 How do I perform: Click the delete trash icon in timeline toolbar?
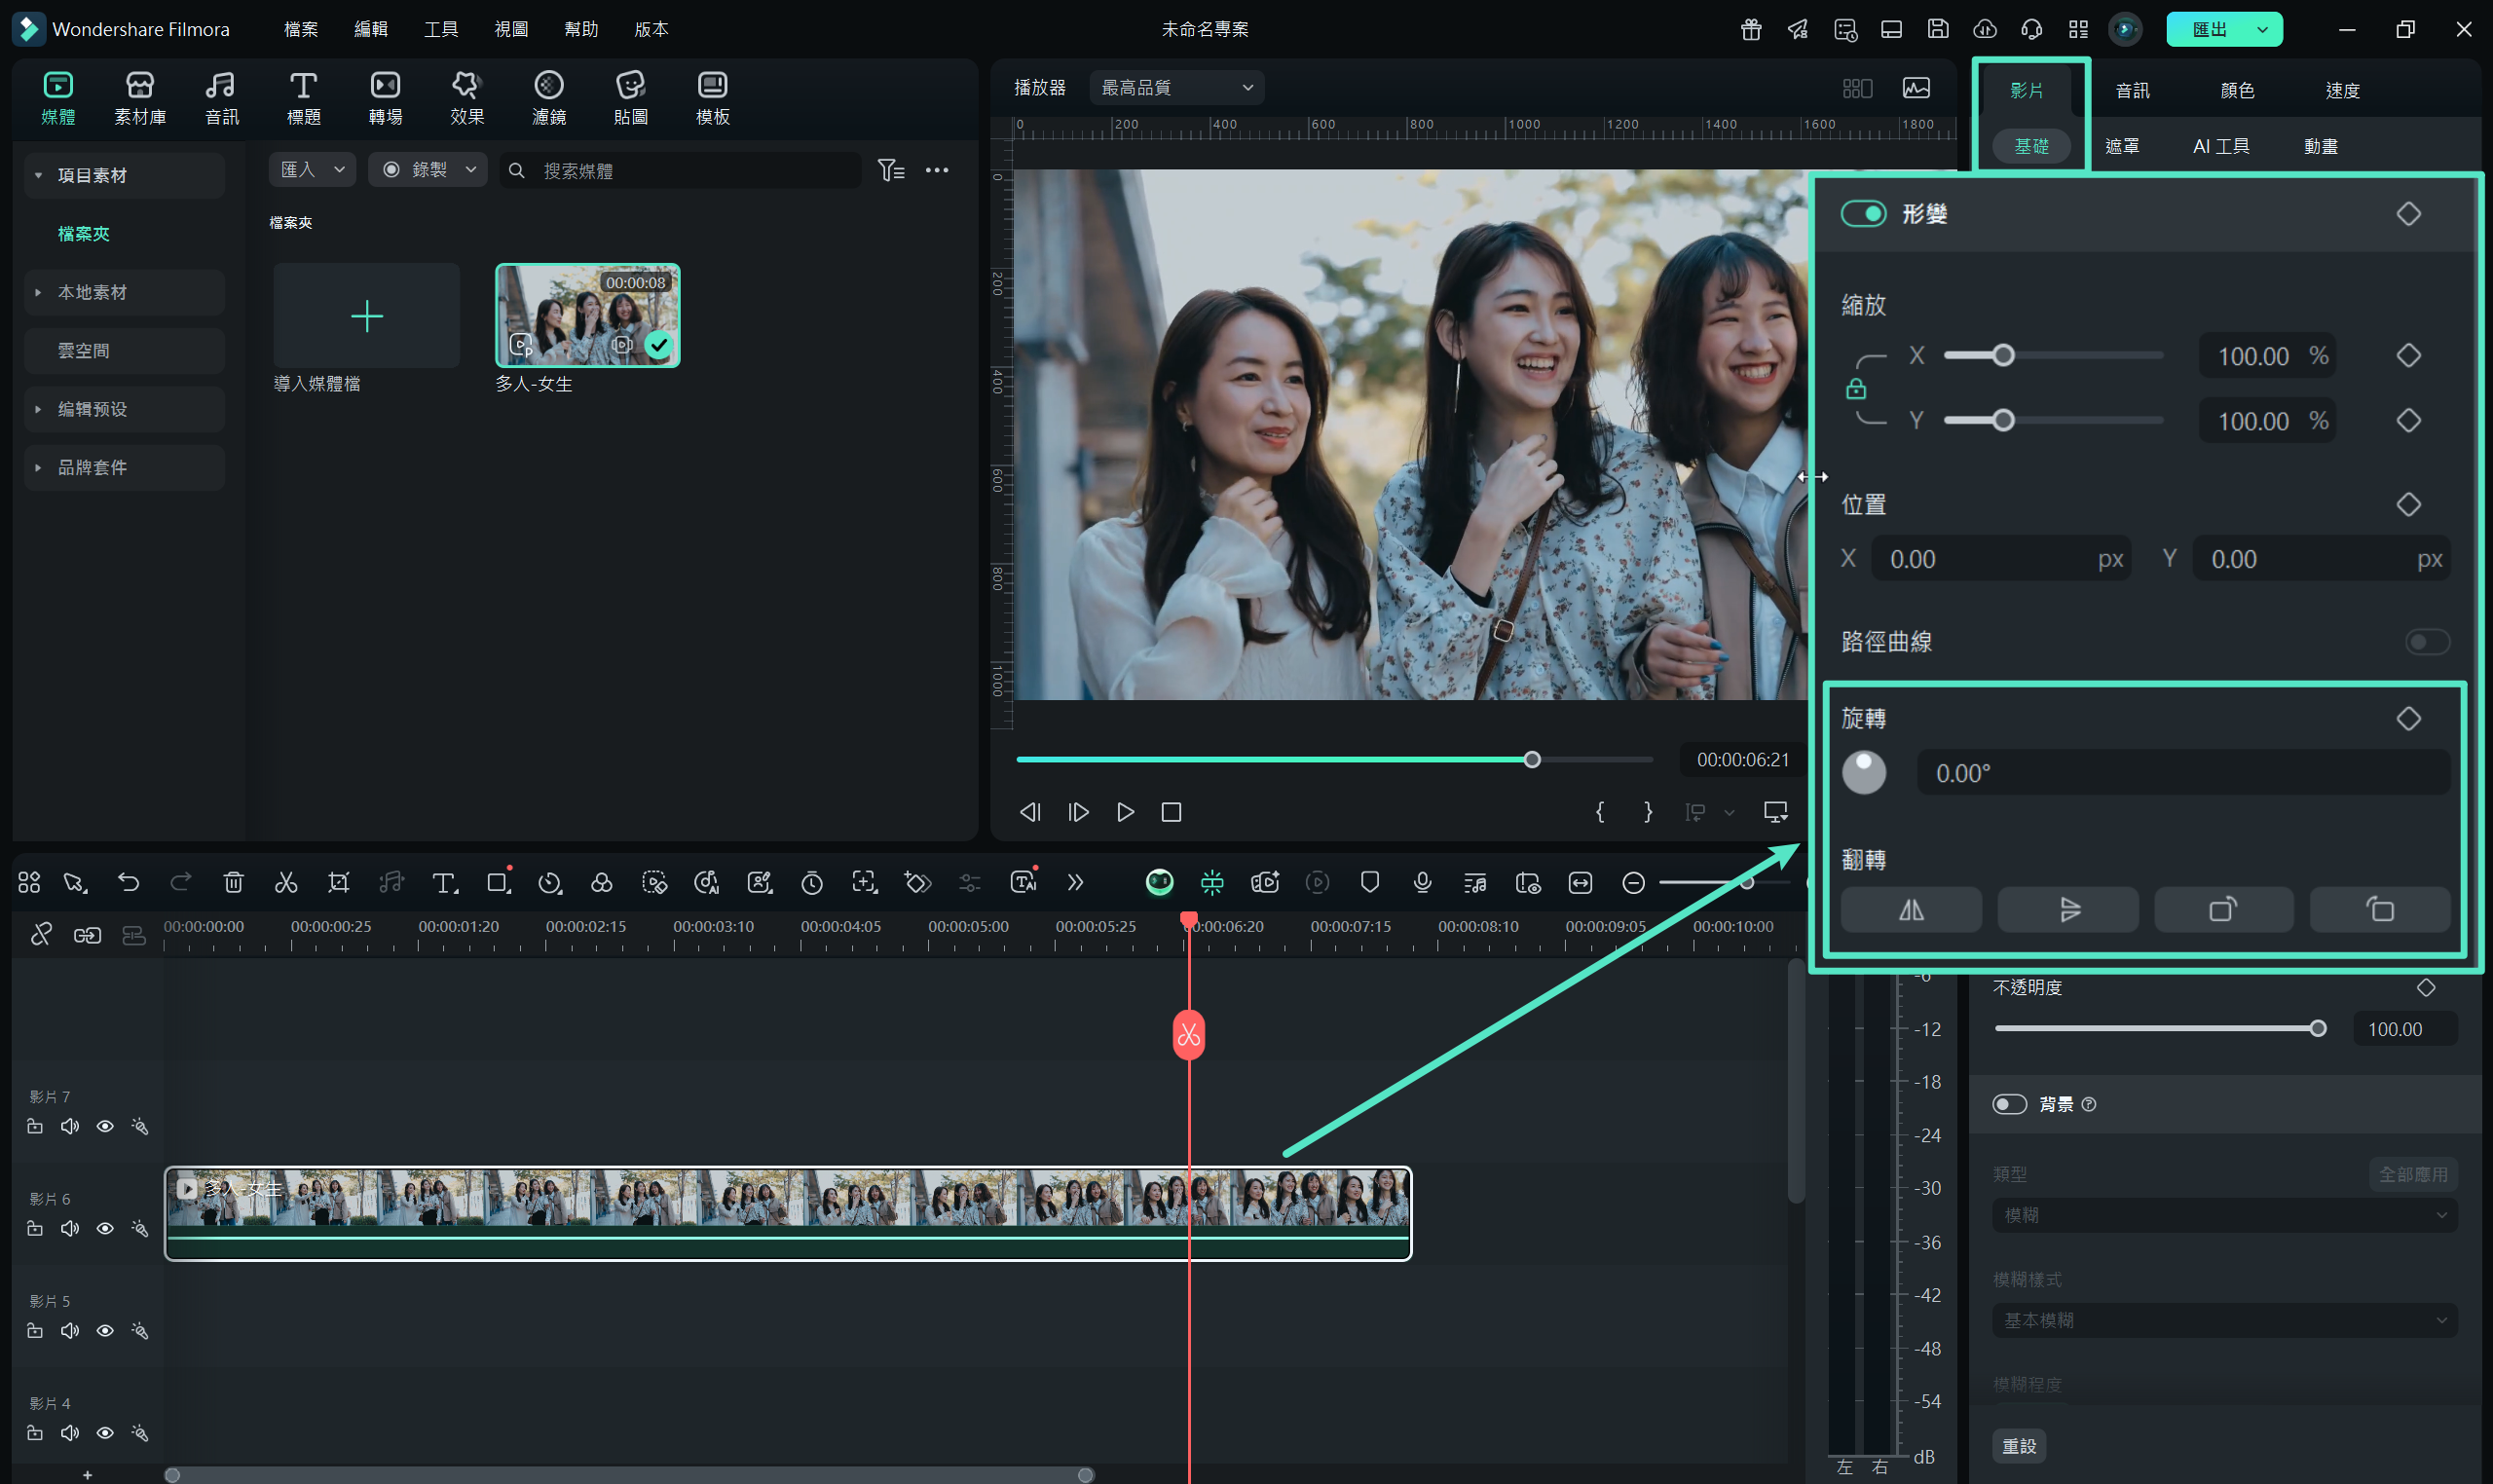click(x=233, y=882)
